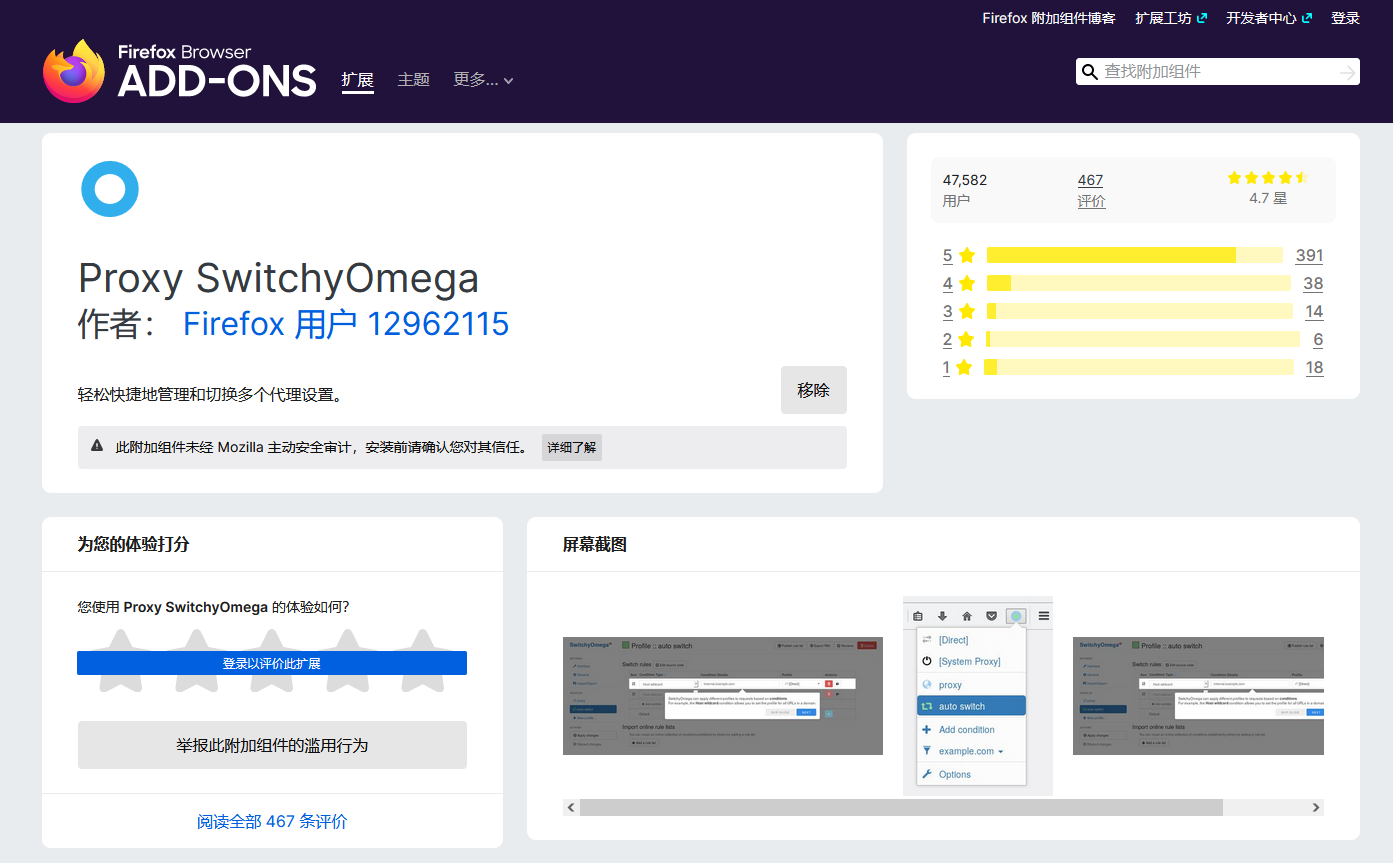Rate one star in experience rating

[121, 660]
